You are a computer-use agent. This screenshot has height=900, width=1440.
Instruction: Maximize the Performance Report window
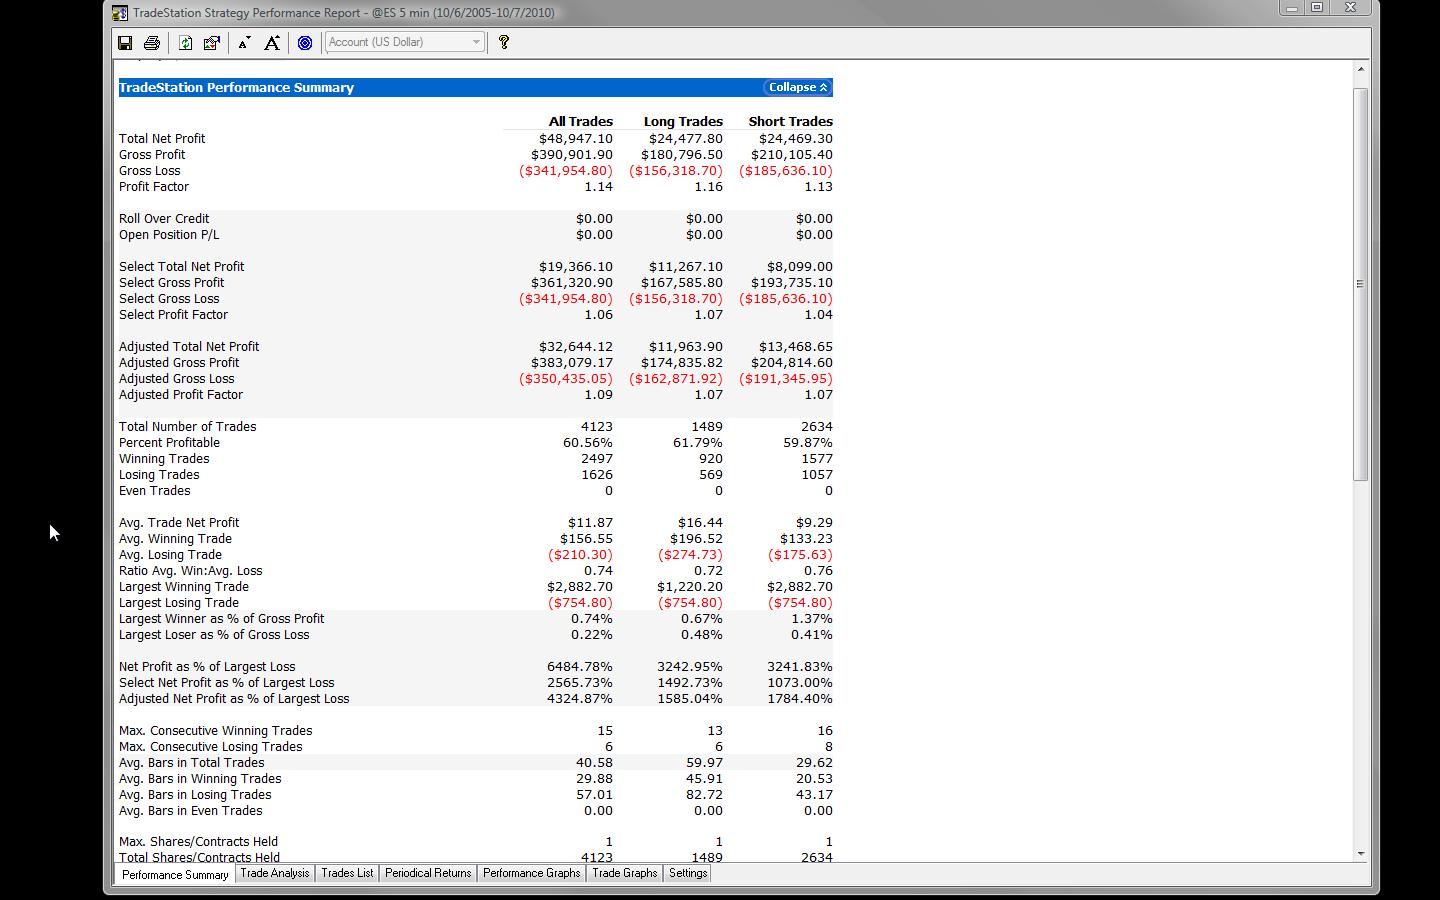click(x=1317, y=8)
